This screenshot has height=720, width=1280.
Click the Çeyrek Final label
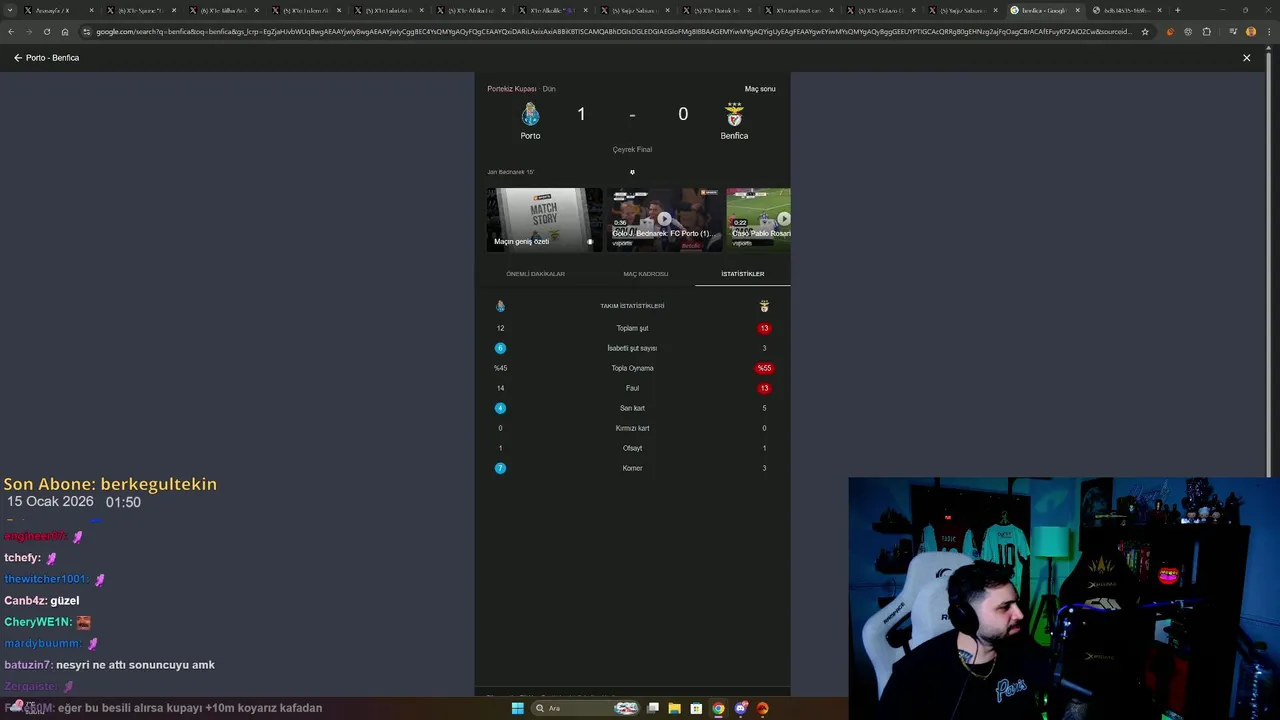tap(632, 150)
